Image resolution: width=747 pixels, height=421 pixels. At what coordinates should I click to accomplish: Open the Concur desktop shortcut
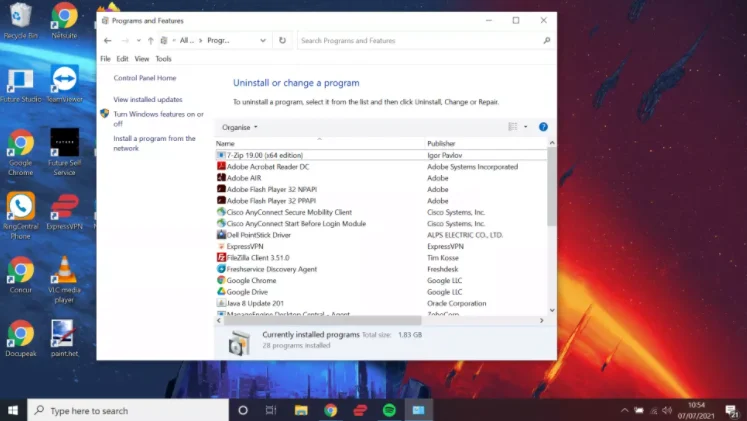tap(20, 274)
